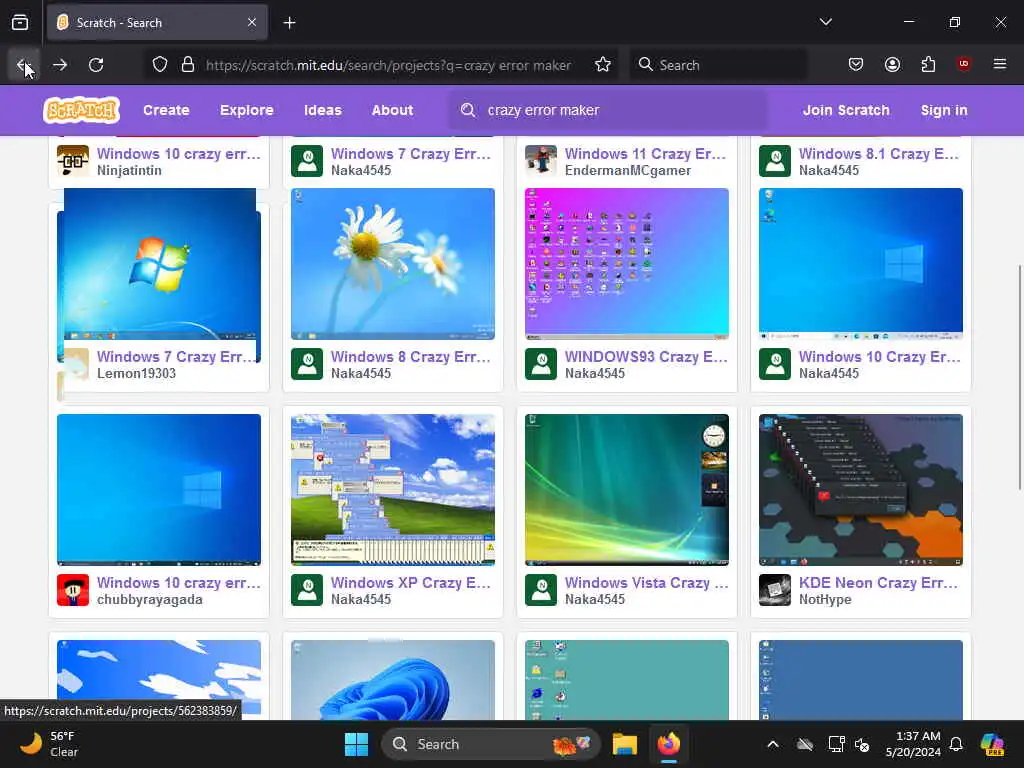Image resolution: width=1024 pixels, height=768 pixels.
Task: Open Windows 11 Crazy Er... project title
Action: coord(645,153)
